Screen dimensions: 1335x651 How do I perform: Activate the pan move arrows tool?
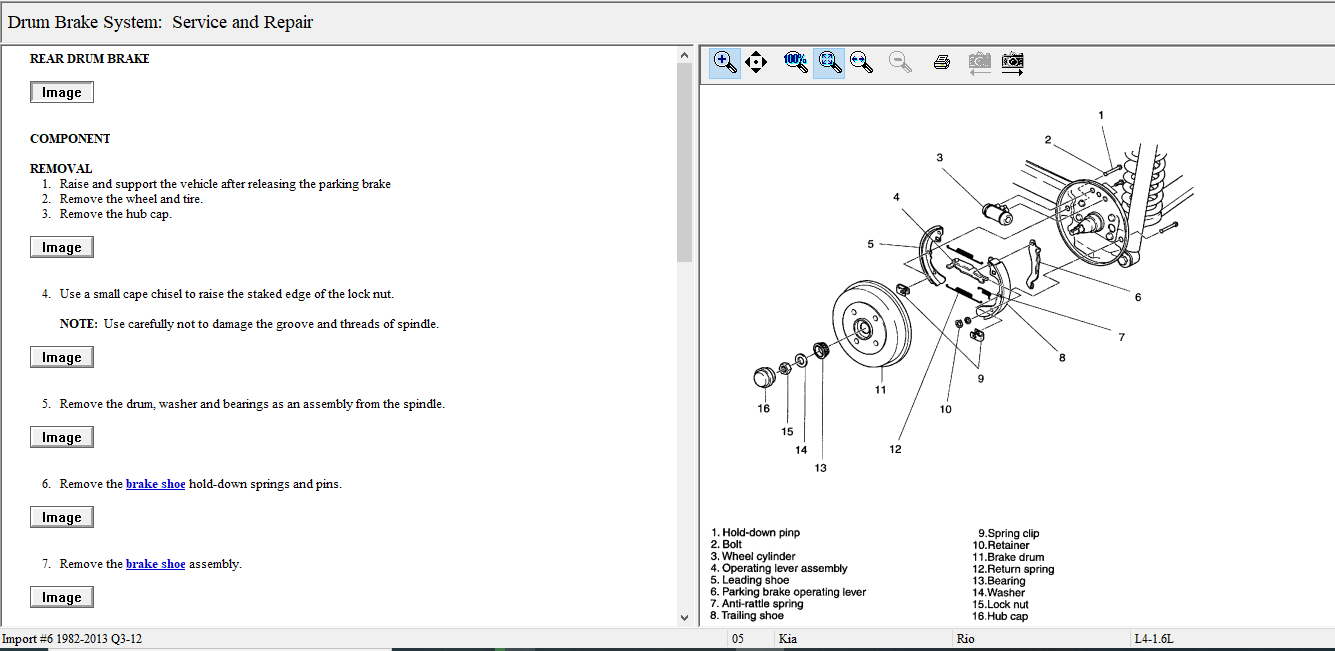(756, 62)
